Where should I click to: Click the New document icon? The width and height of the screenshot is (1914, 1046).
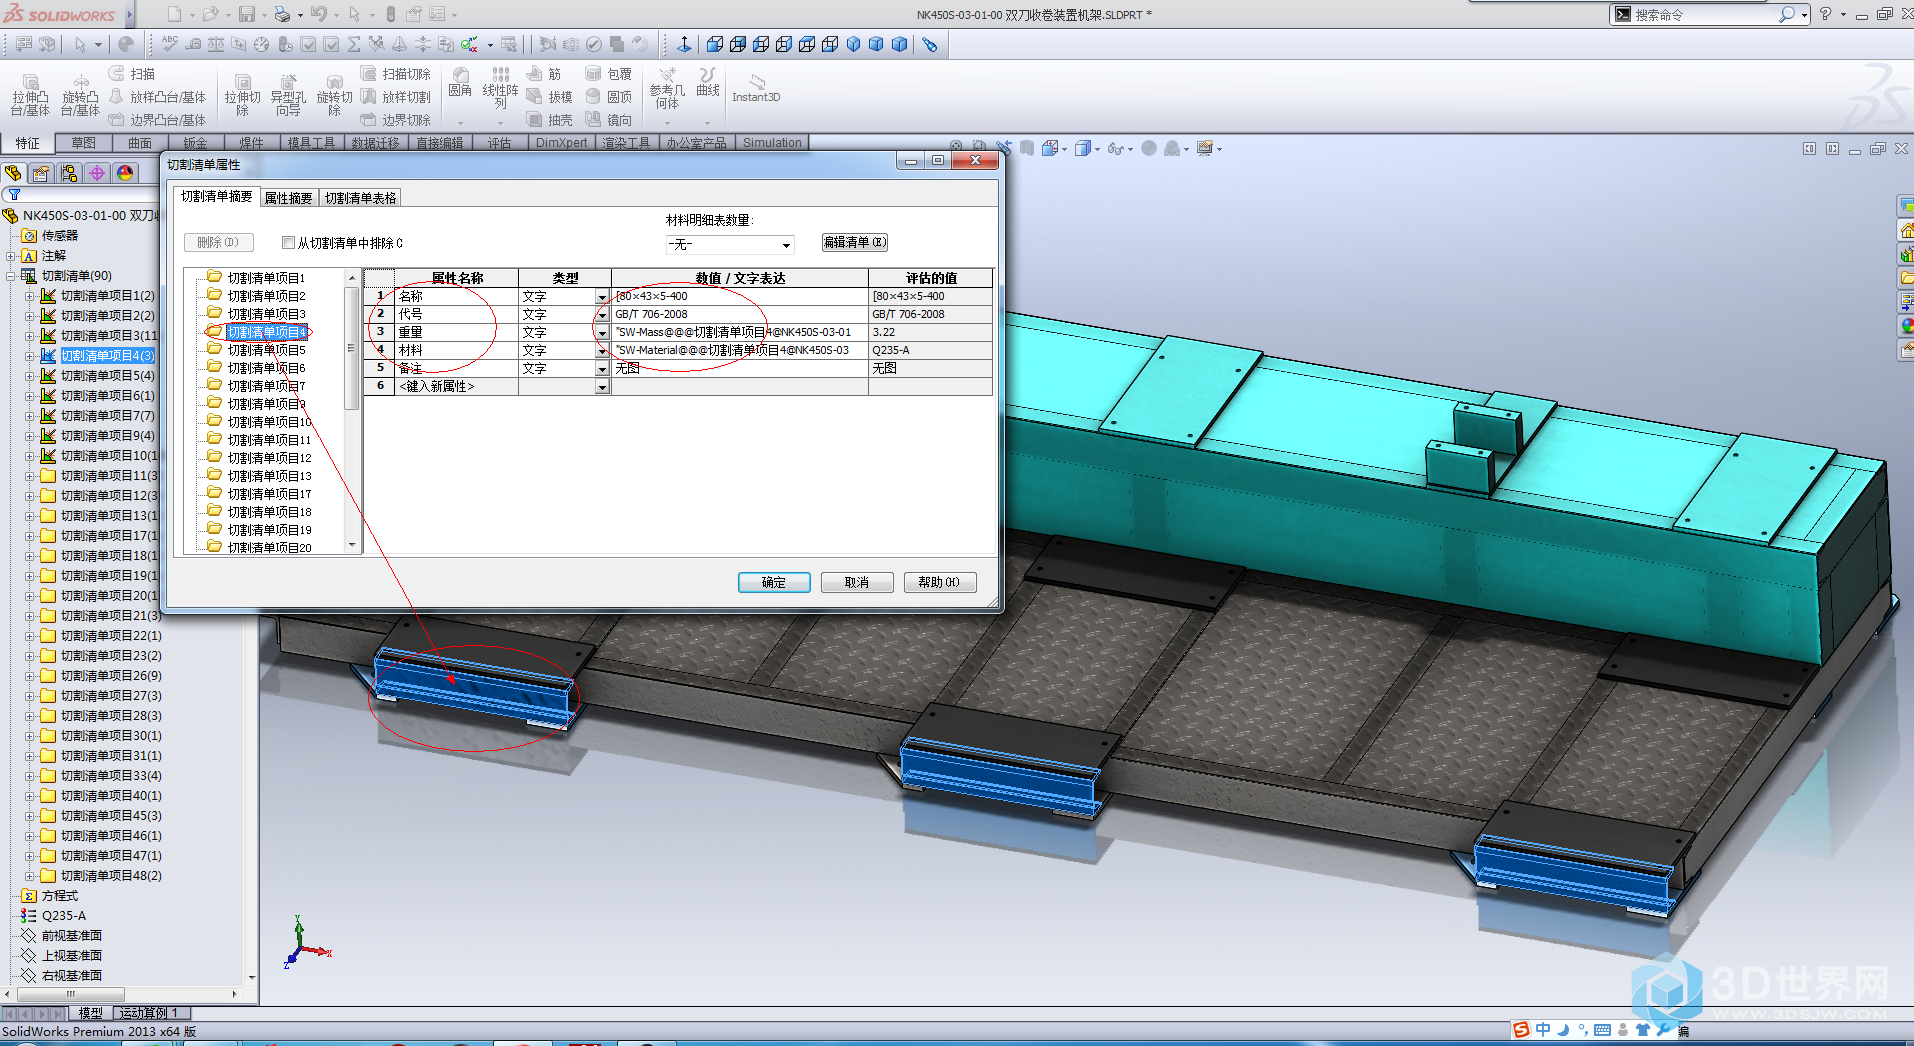174,14
